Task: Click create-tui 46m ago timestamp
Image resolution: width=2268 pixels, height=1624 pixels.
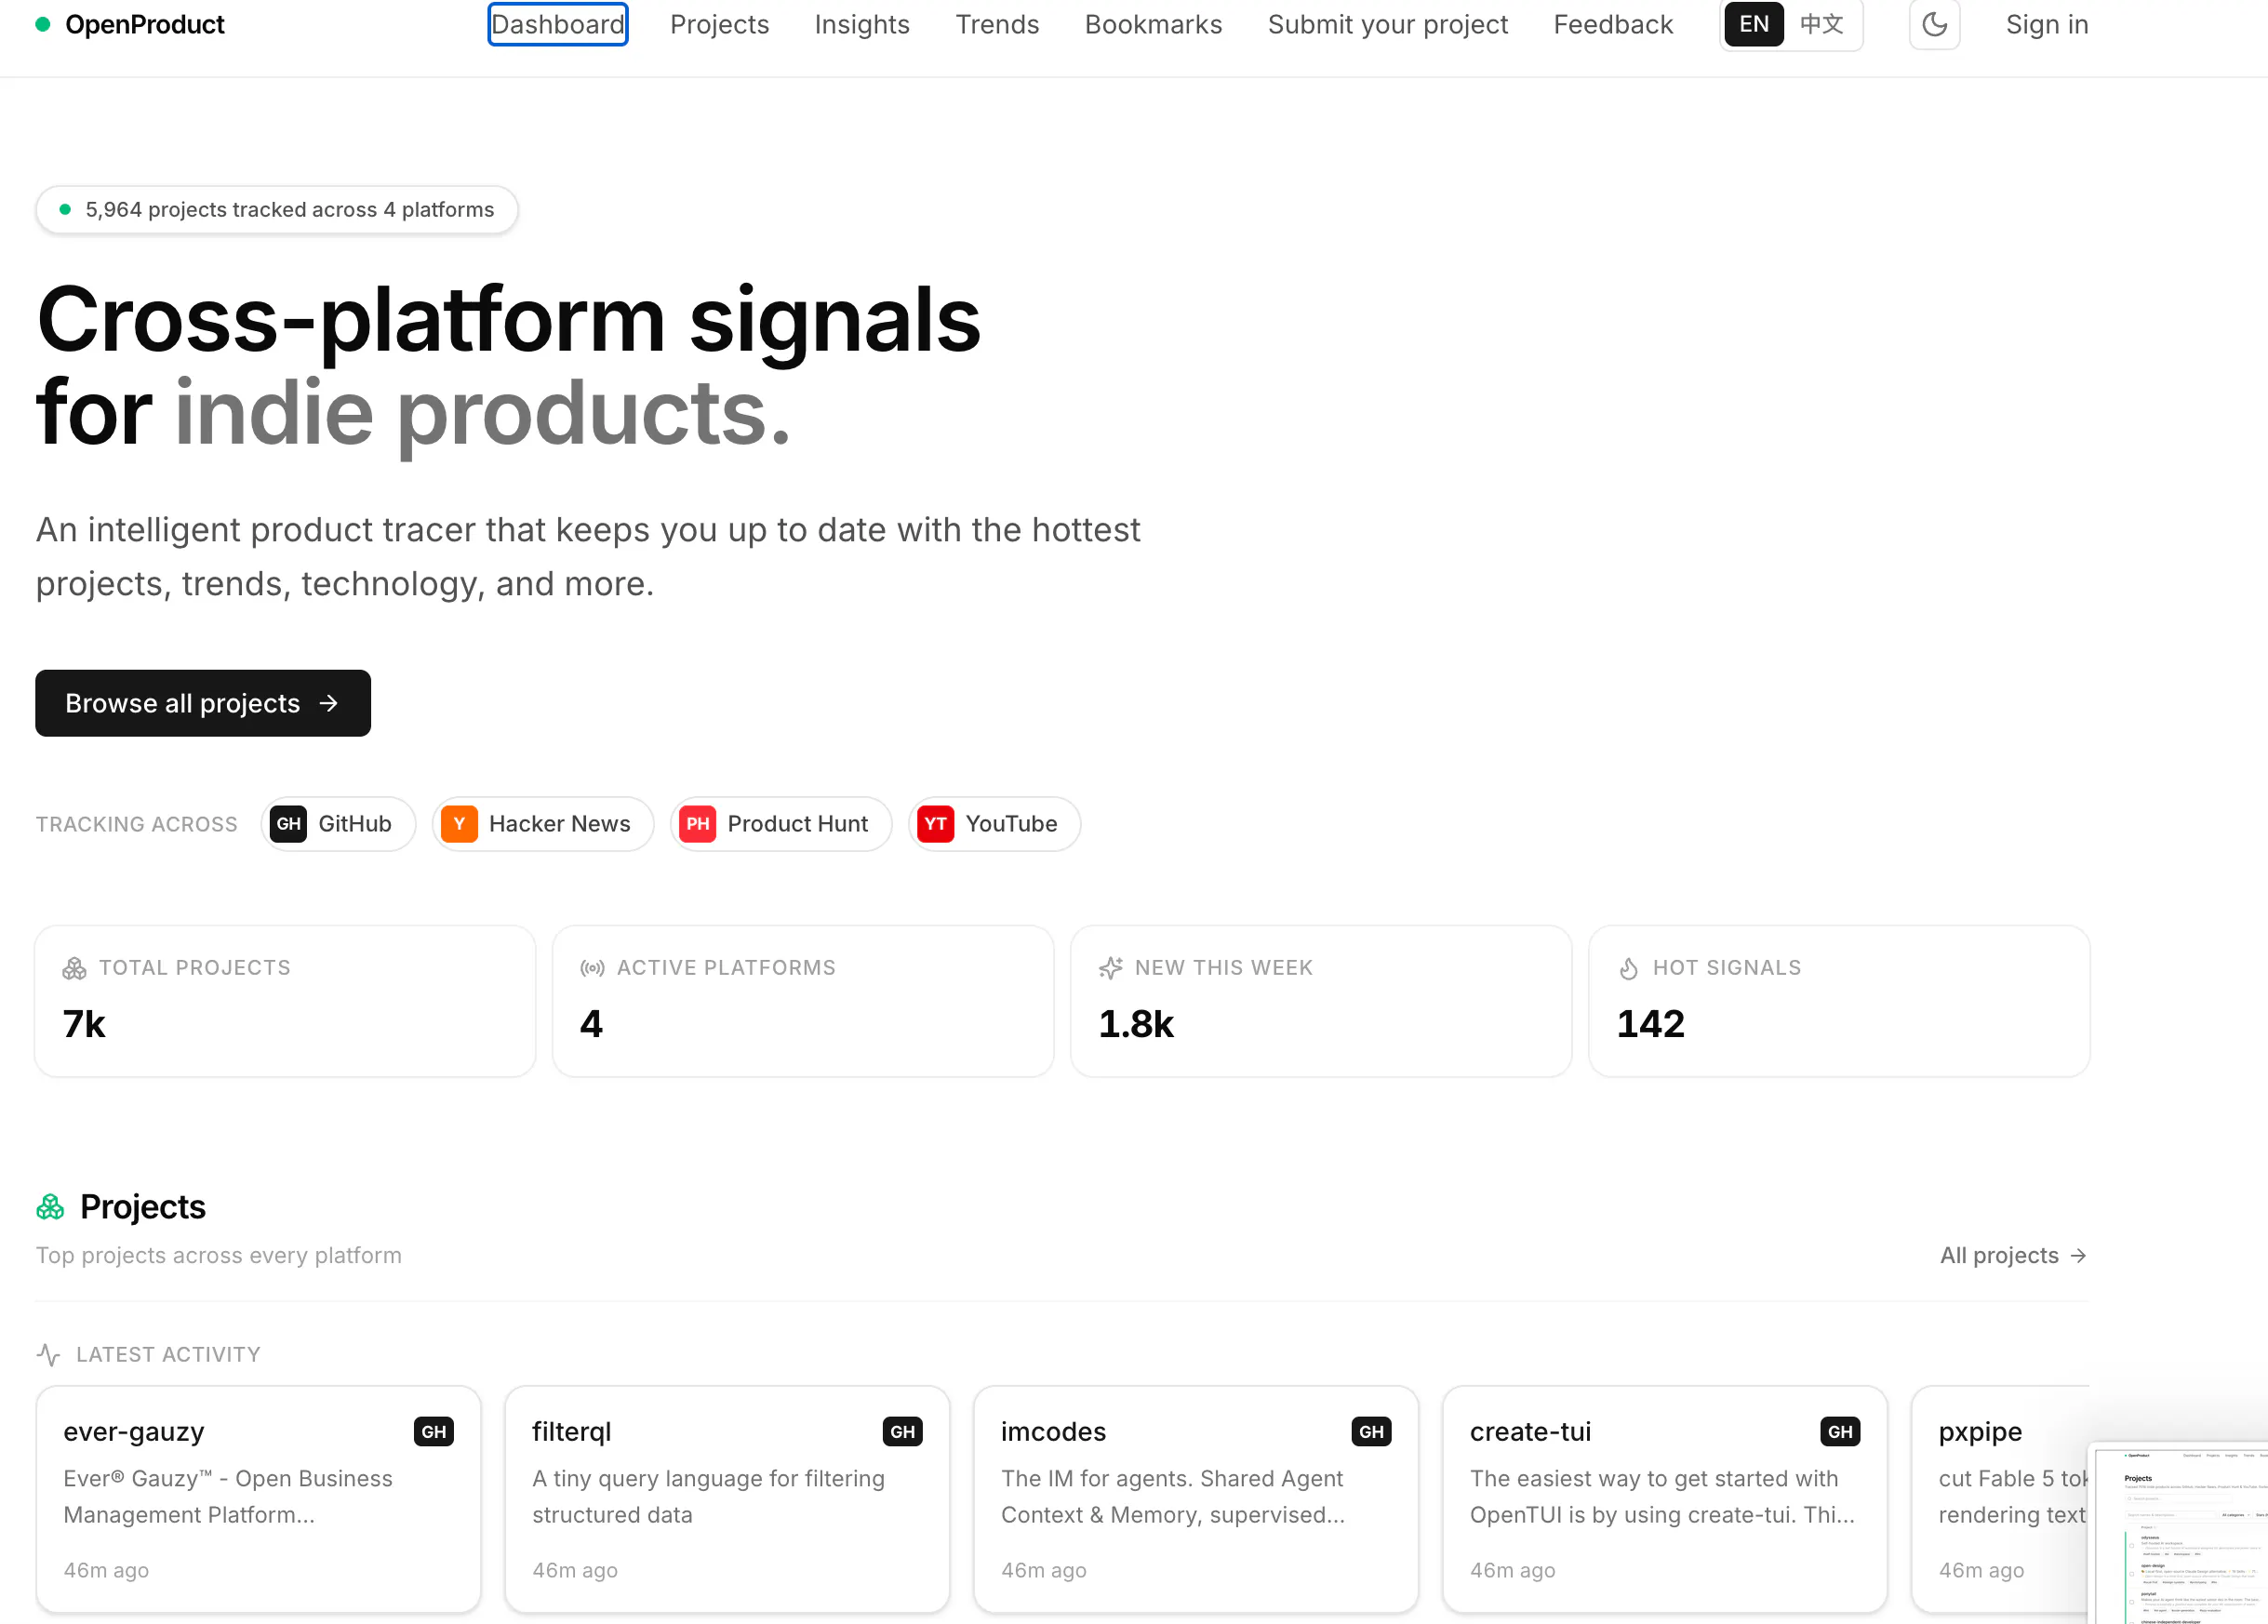Action: point(1512,1571)
